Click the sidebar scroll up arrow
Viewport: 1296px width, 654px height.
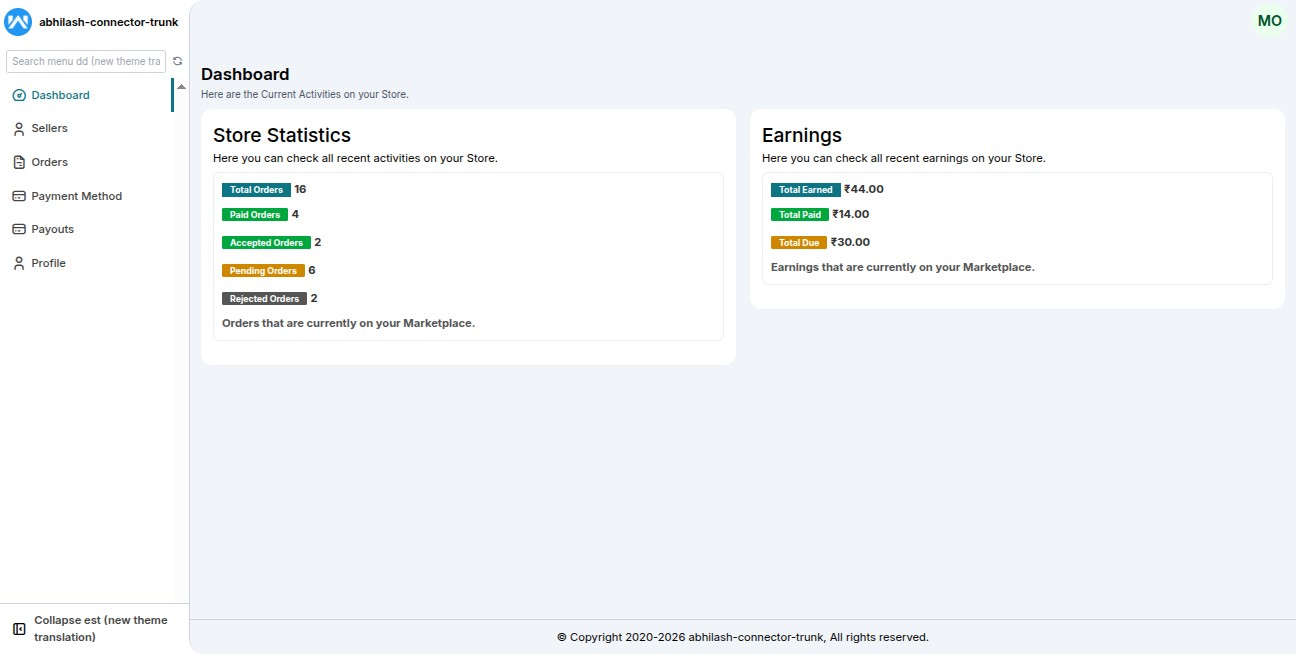tap(181, 87)
